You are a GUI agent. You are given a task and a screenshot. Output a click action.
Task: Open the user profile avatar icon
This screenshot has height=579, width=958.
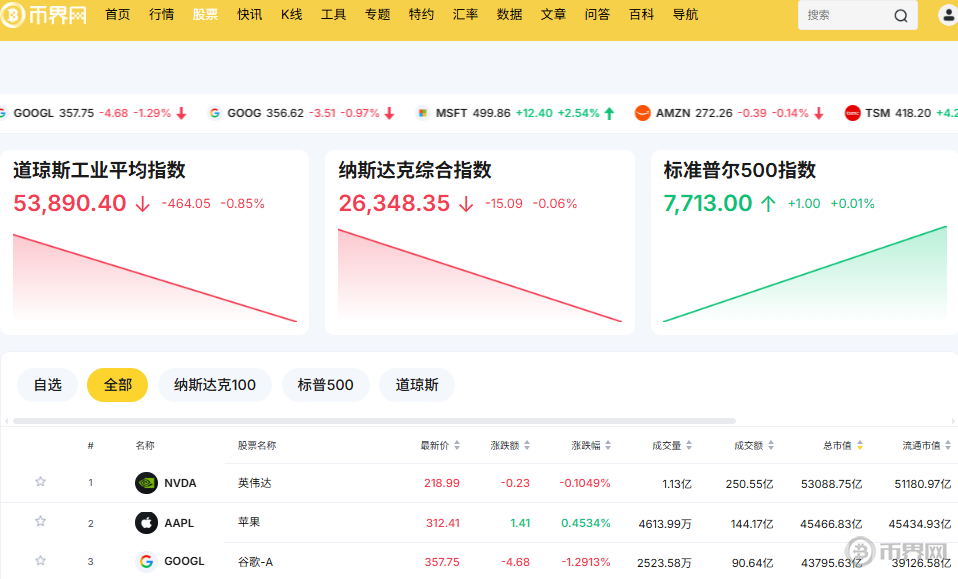coord(948,15)
